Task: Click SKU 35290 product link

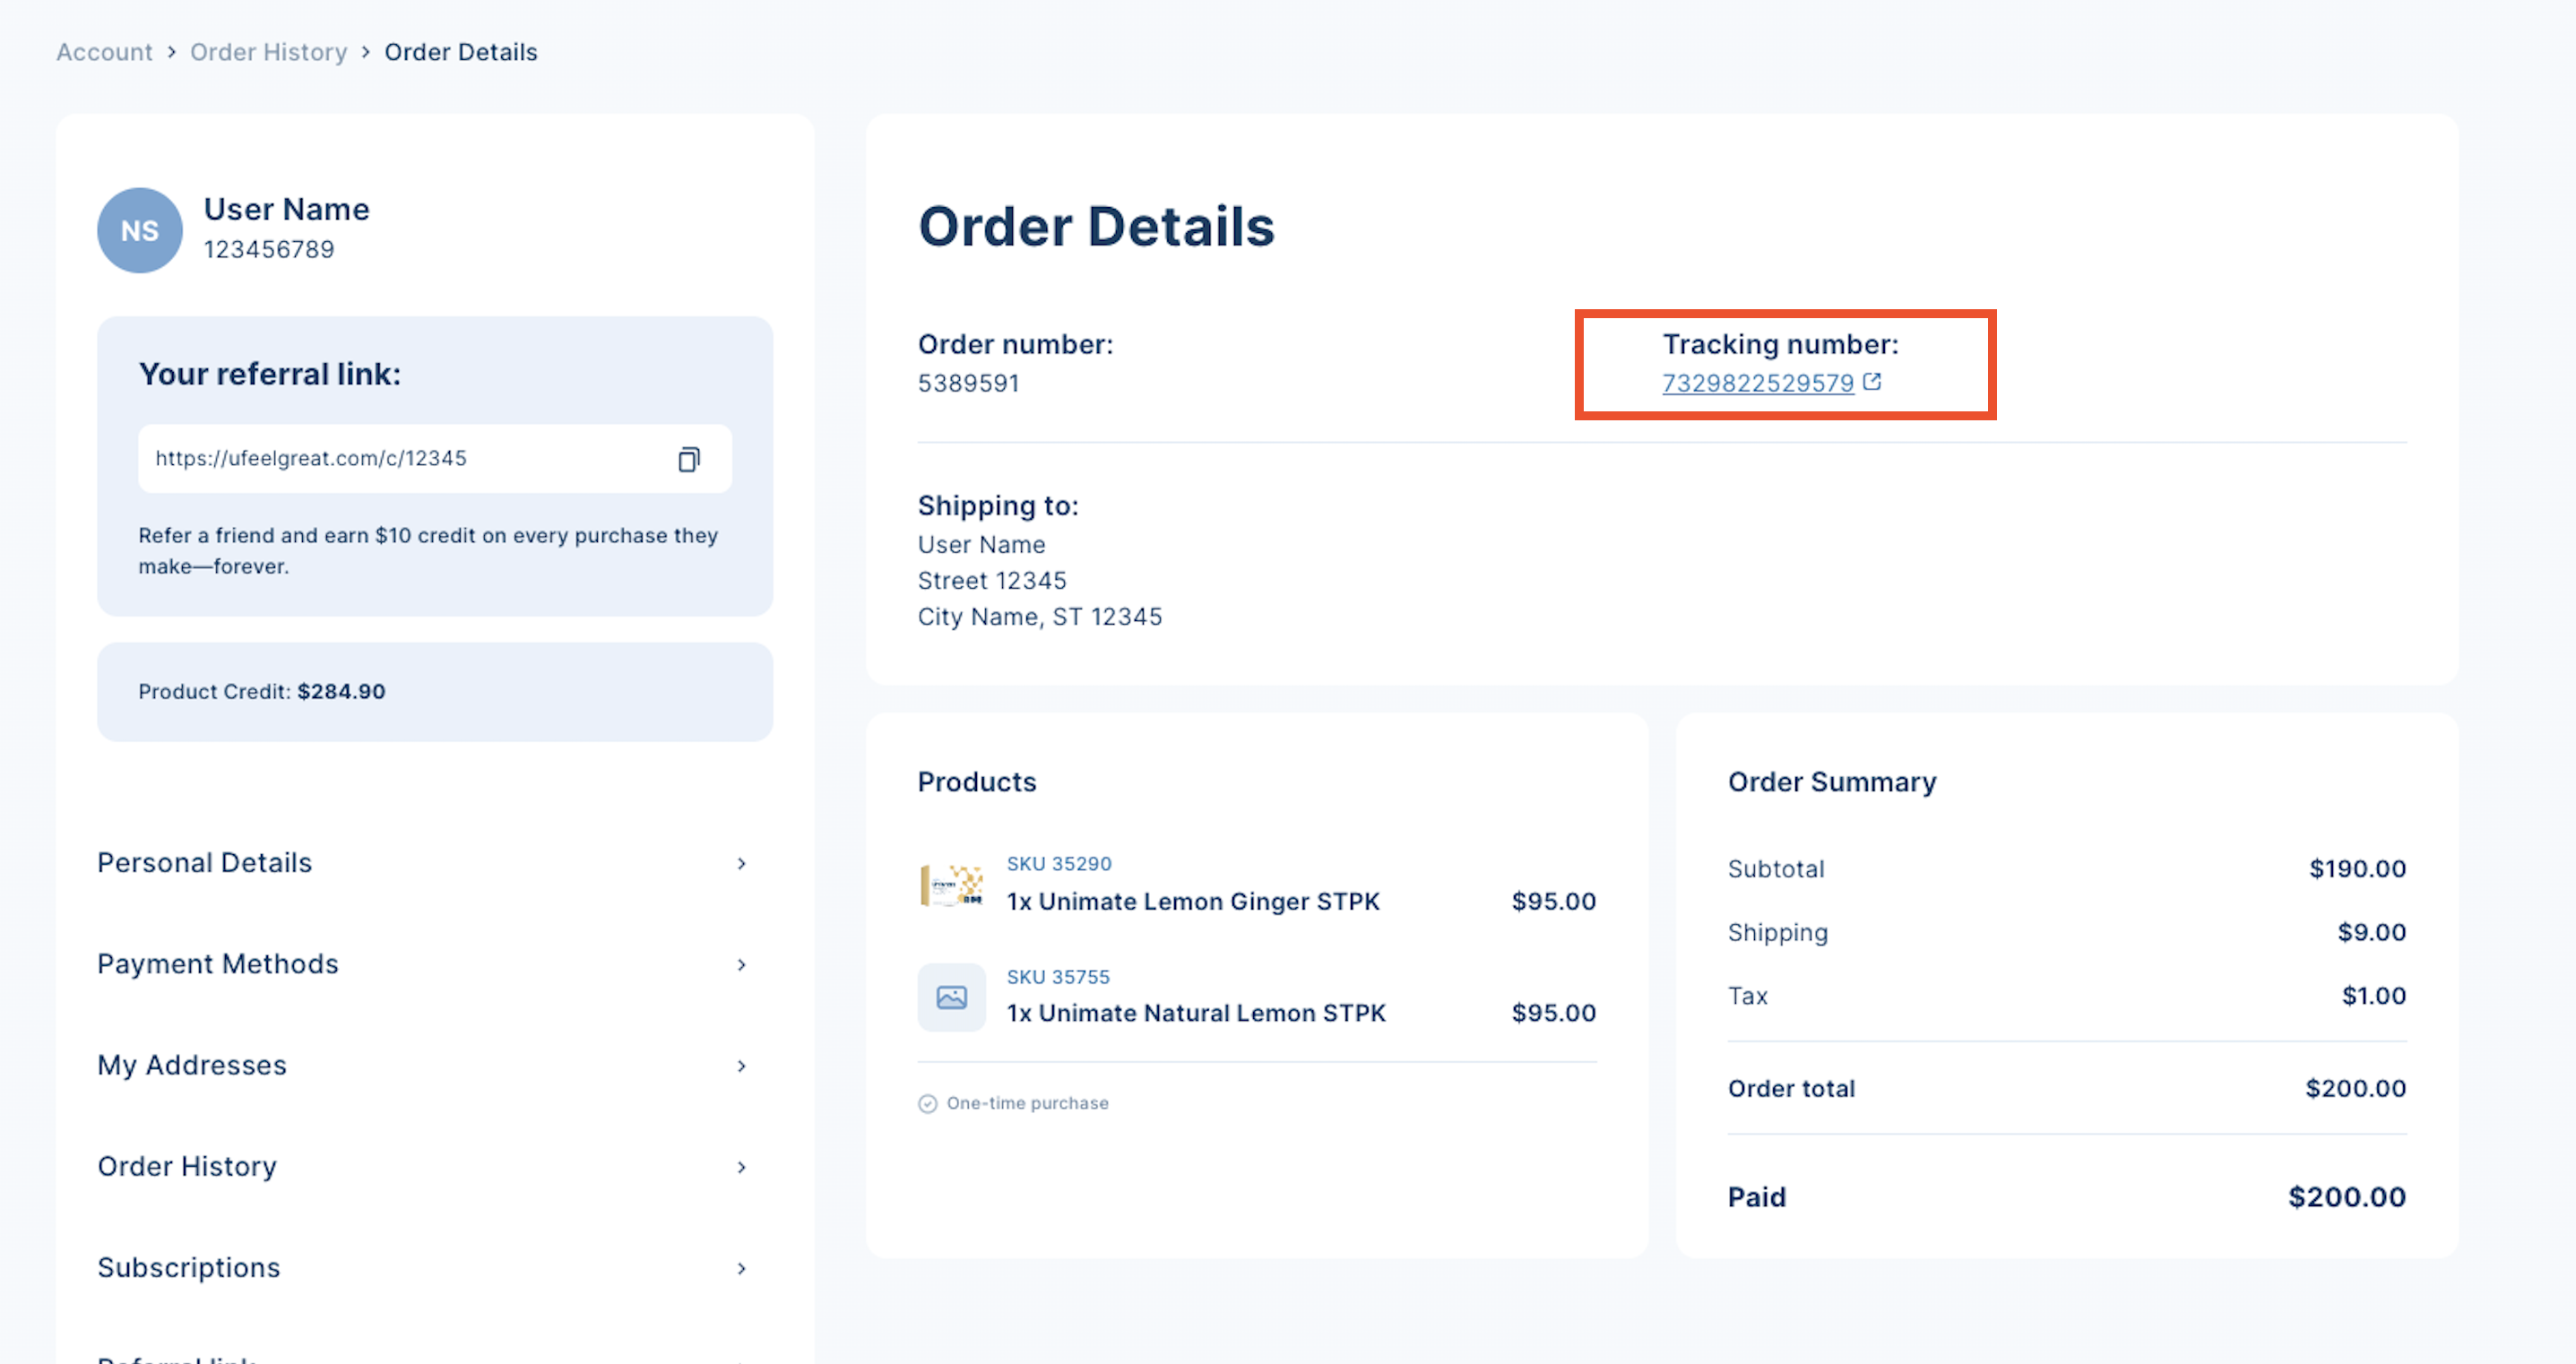Action: pyautogui.click(x=1058, y=863)
